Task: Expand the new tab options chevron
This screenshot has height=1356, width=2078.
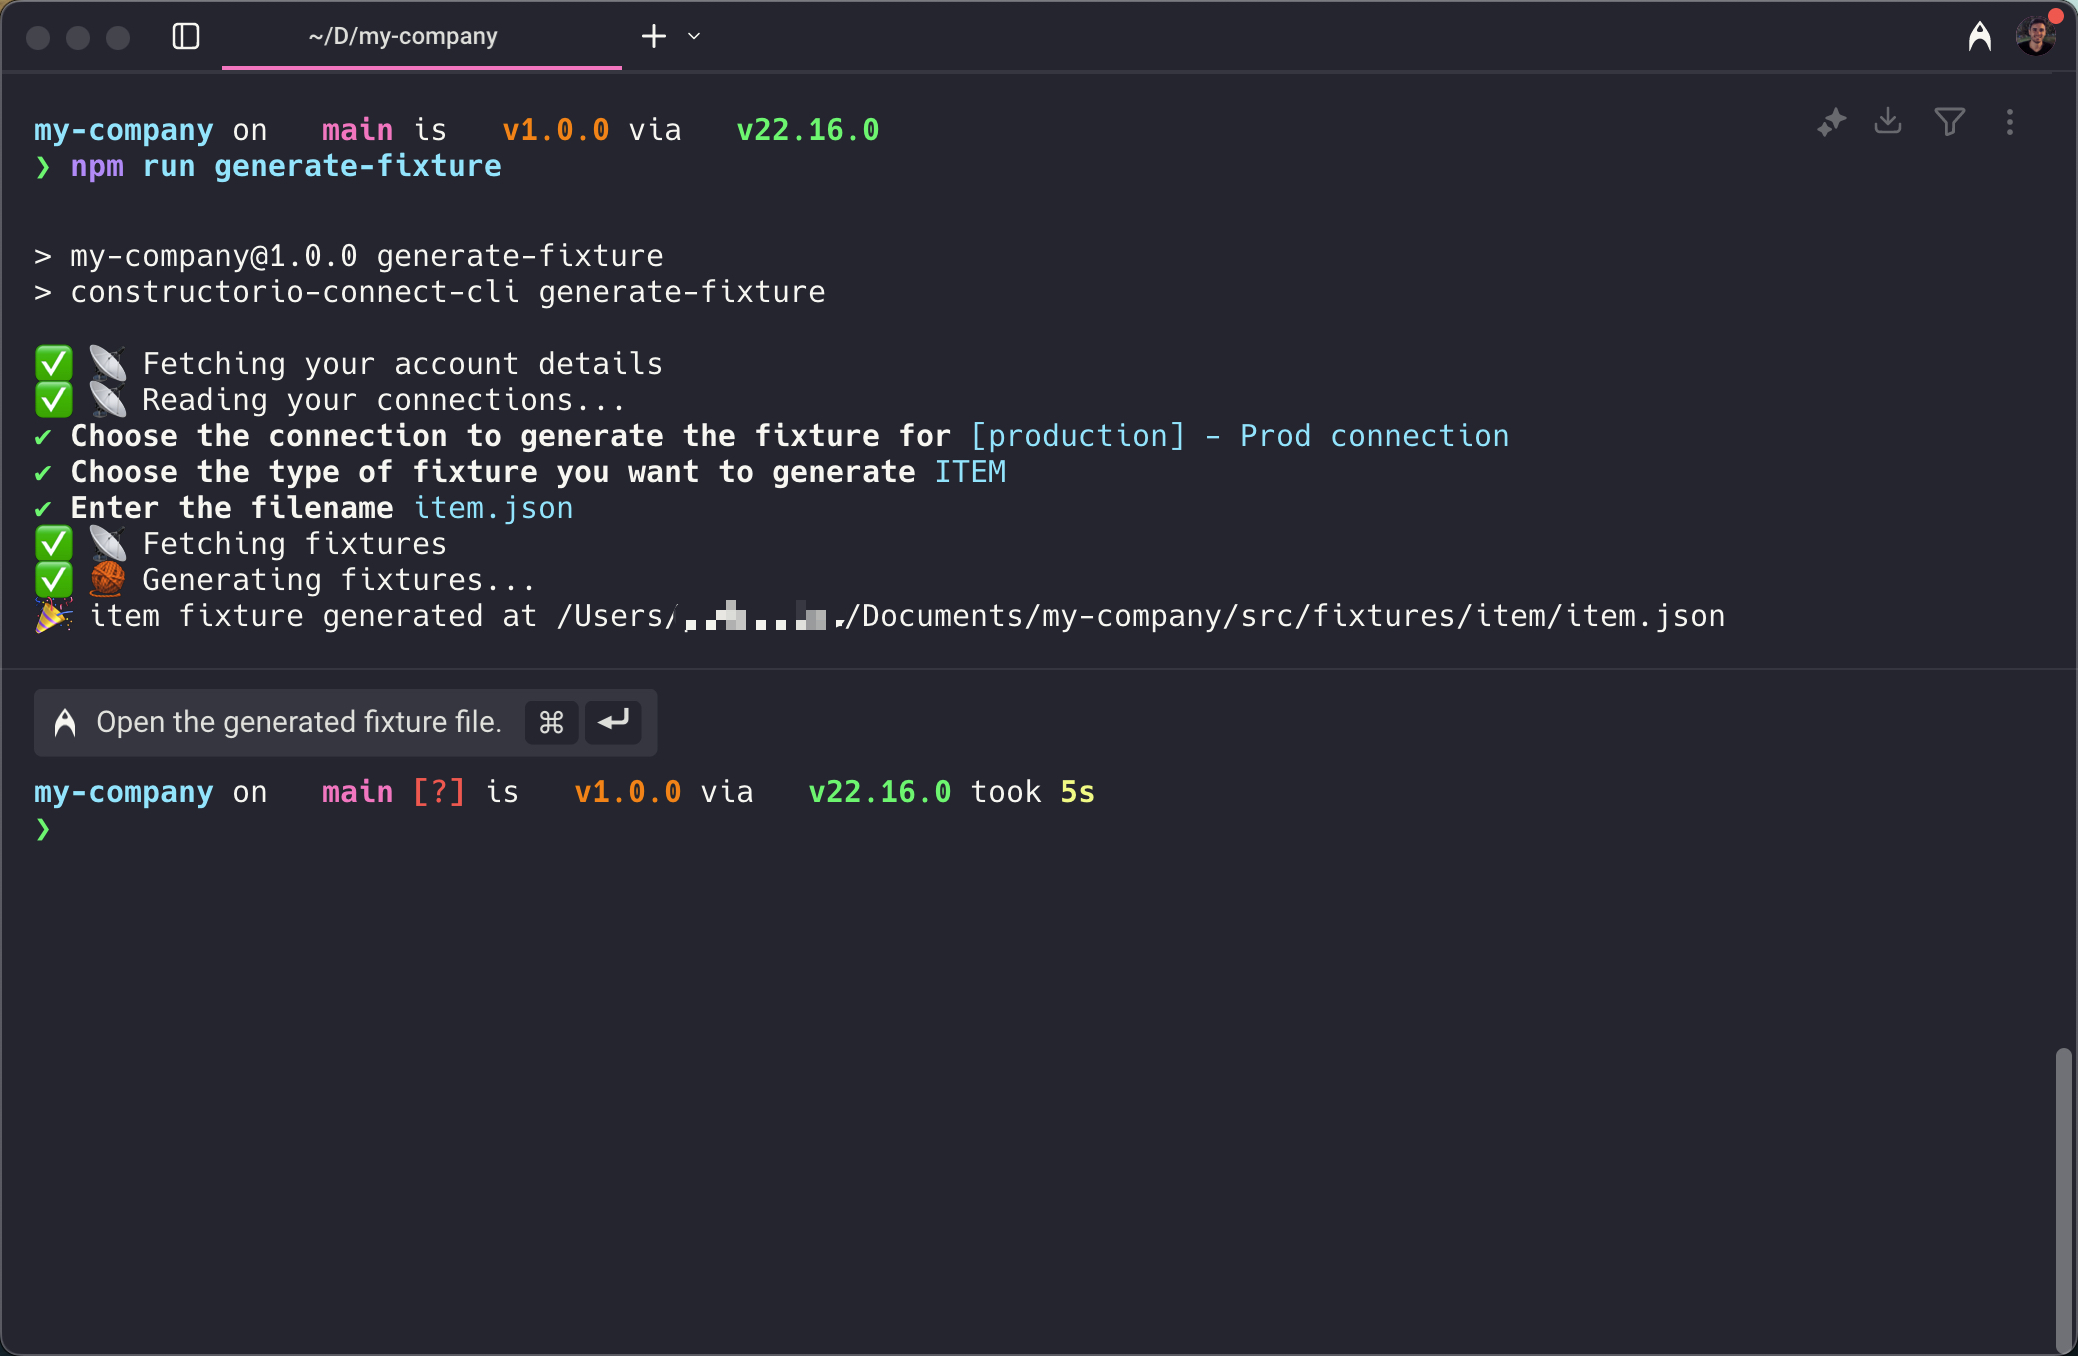Action: click(694, 37)
